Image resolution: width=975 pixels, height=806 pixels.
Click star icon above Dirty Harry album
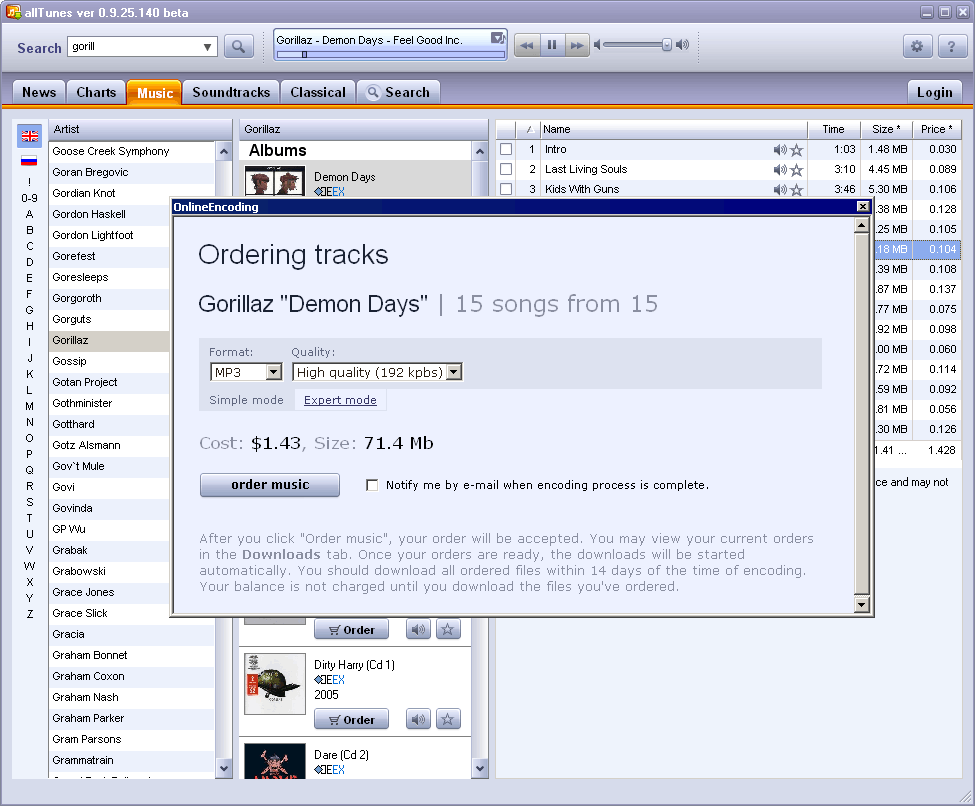point(448,629)
